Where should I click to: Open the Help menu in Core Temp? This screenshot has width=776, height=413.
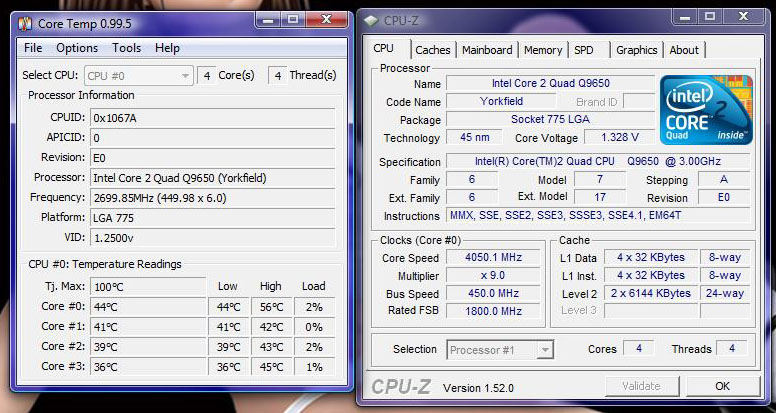pos(167,48)
